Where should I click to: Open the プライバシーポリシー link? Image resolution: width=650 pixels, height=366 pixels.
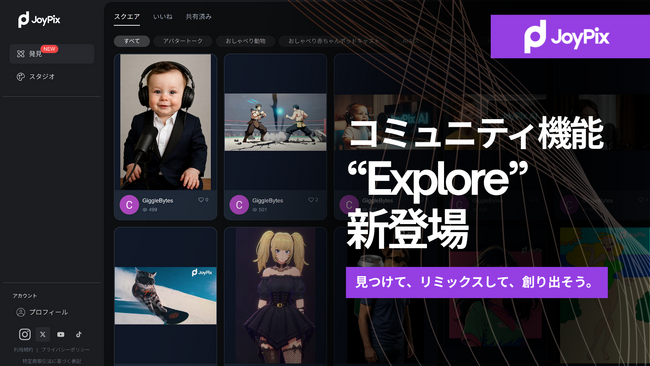(65, 350)
